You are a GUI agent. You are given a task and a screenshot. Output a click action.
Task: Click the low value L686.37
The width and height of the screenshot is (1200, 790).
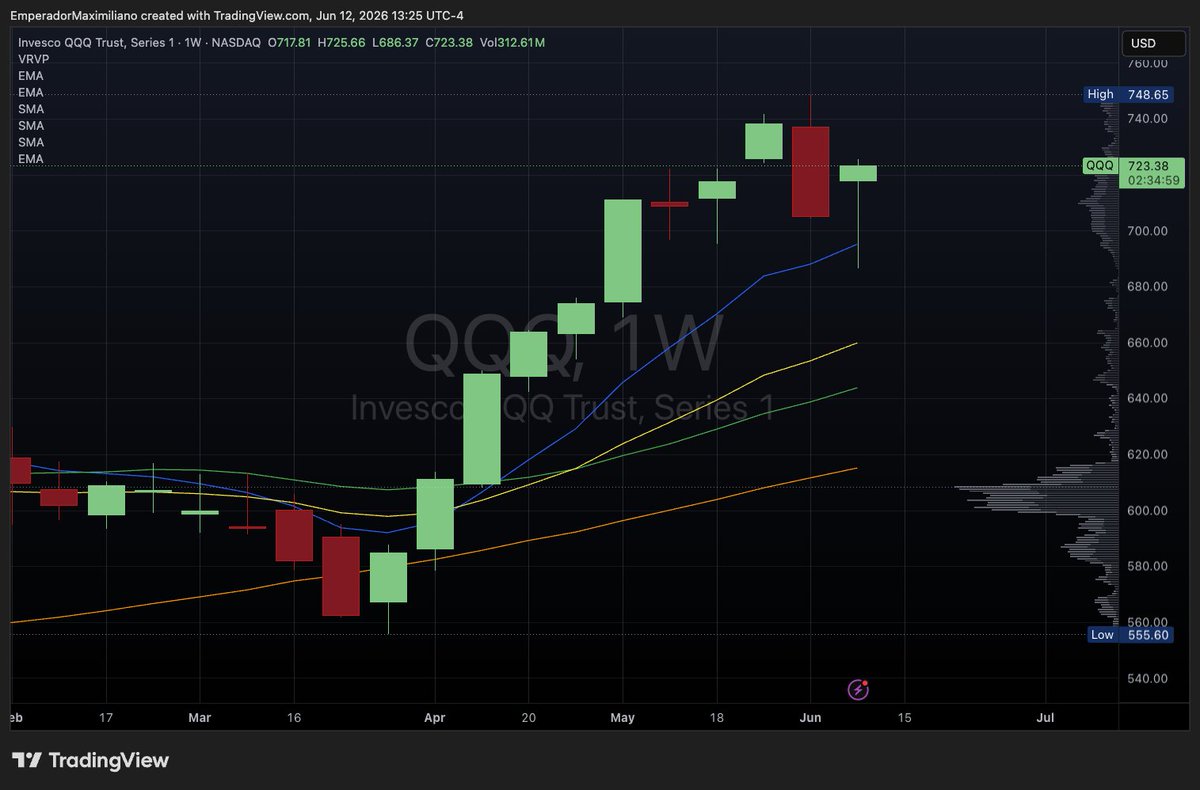[x=397, y=42]
